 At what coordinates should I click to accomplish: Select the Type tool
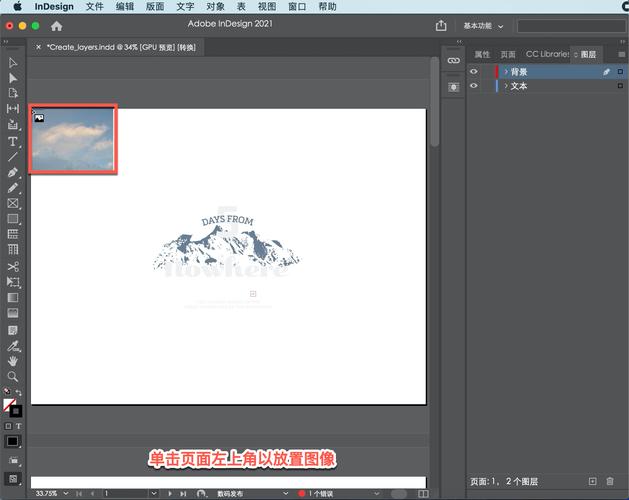pyautogui.click(x=13, y=141)
